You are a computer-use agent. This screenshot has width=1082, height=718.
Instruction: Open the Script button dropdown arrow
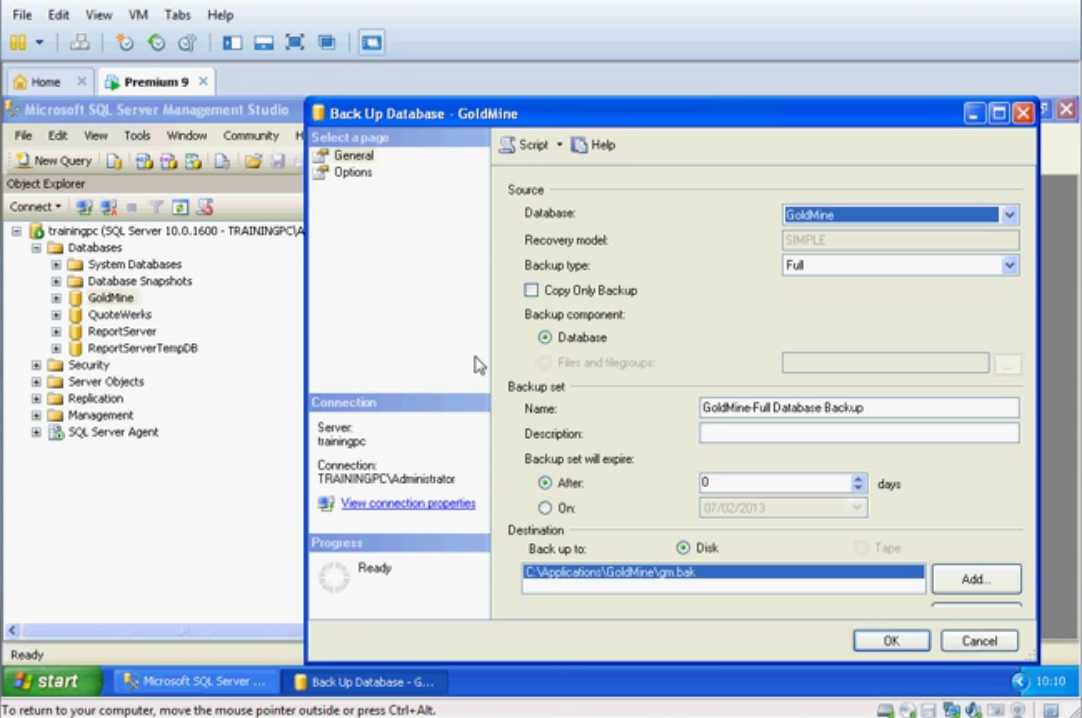point(560,145)
